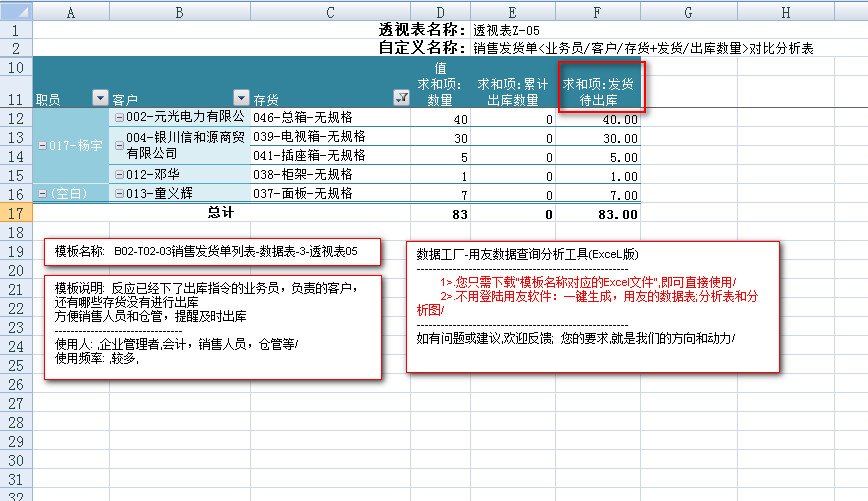
Task: Click the 数据工厂 tool info text box
Action: point(592,307)
